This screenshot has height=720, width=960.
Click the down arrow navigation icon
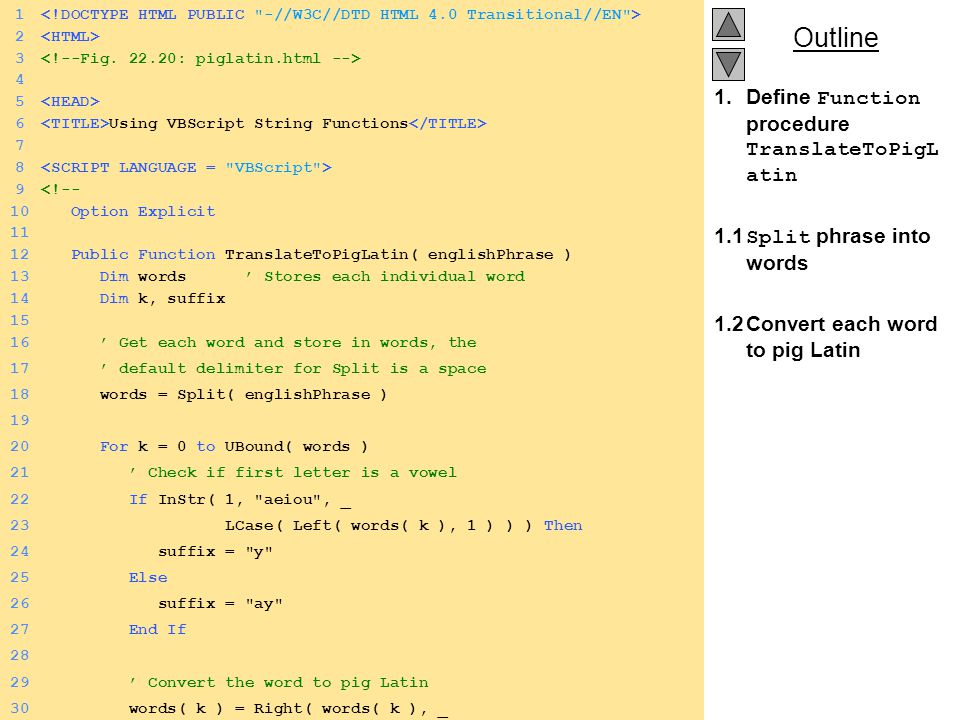coord(728,64)
